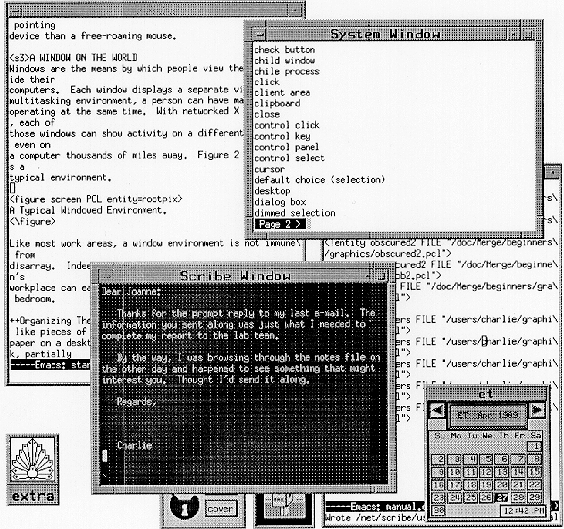Viewport: 564px width, 529px height.
Task: Pick day 14 on the calendar
Action: coord(518,472)
